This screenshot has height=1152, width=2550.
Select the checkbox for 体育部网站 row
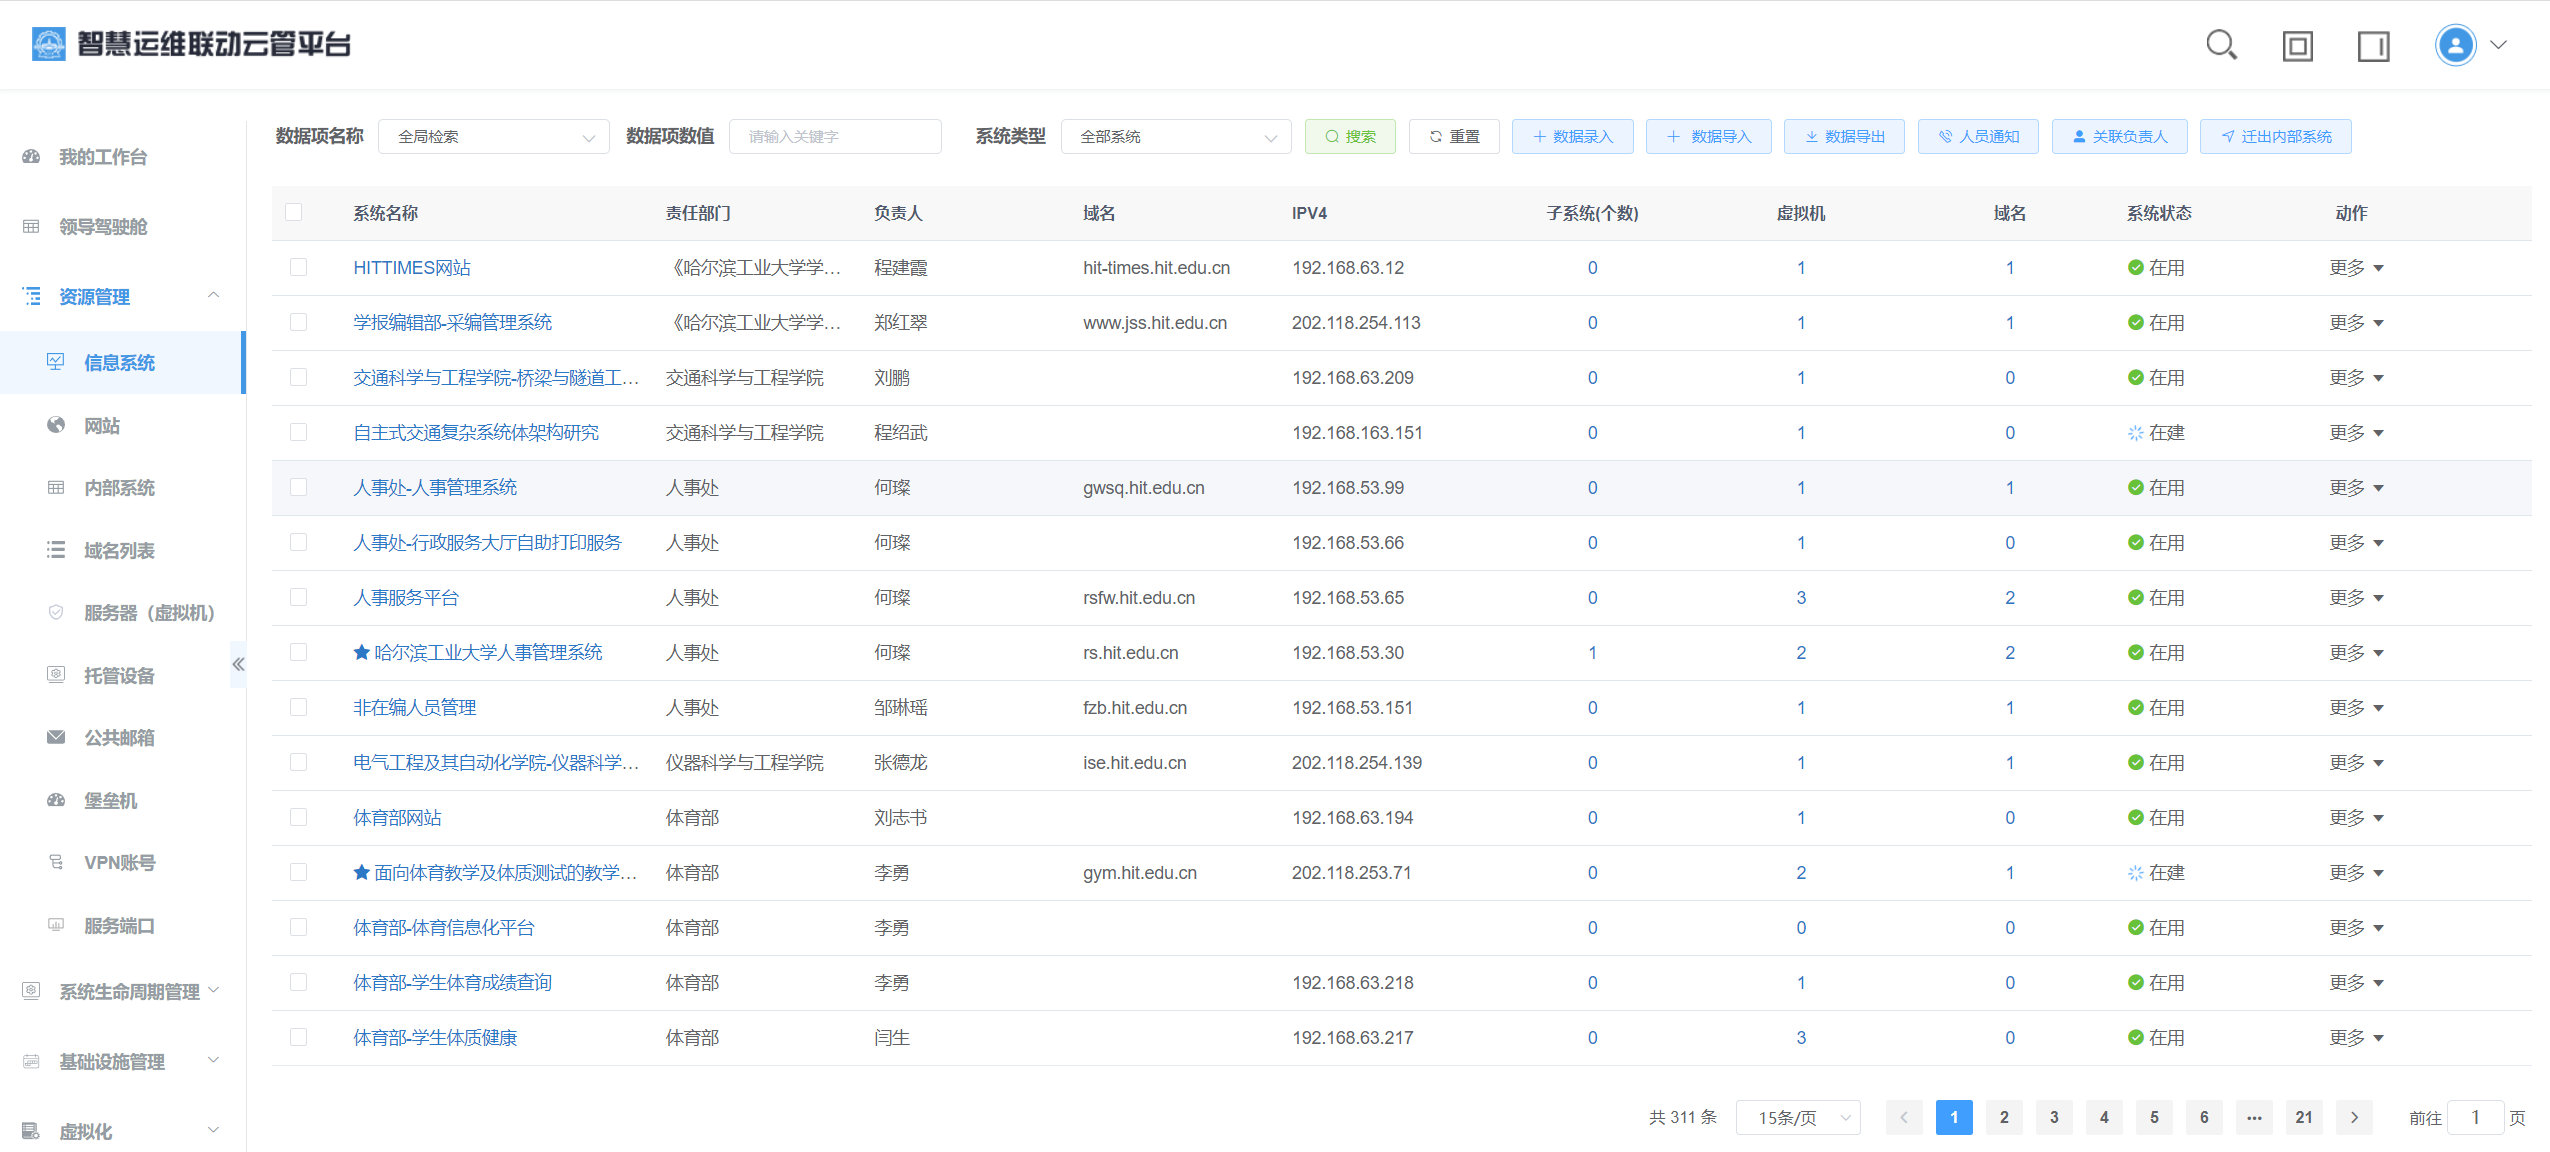point(298,817)
